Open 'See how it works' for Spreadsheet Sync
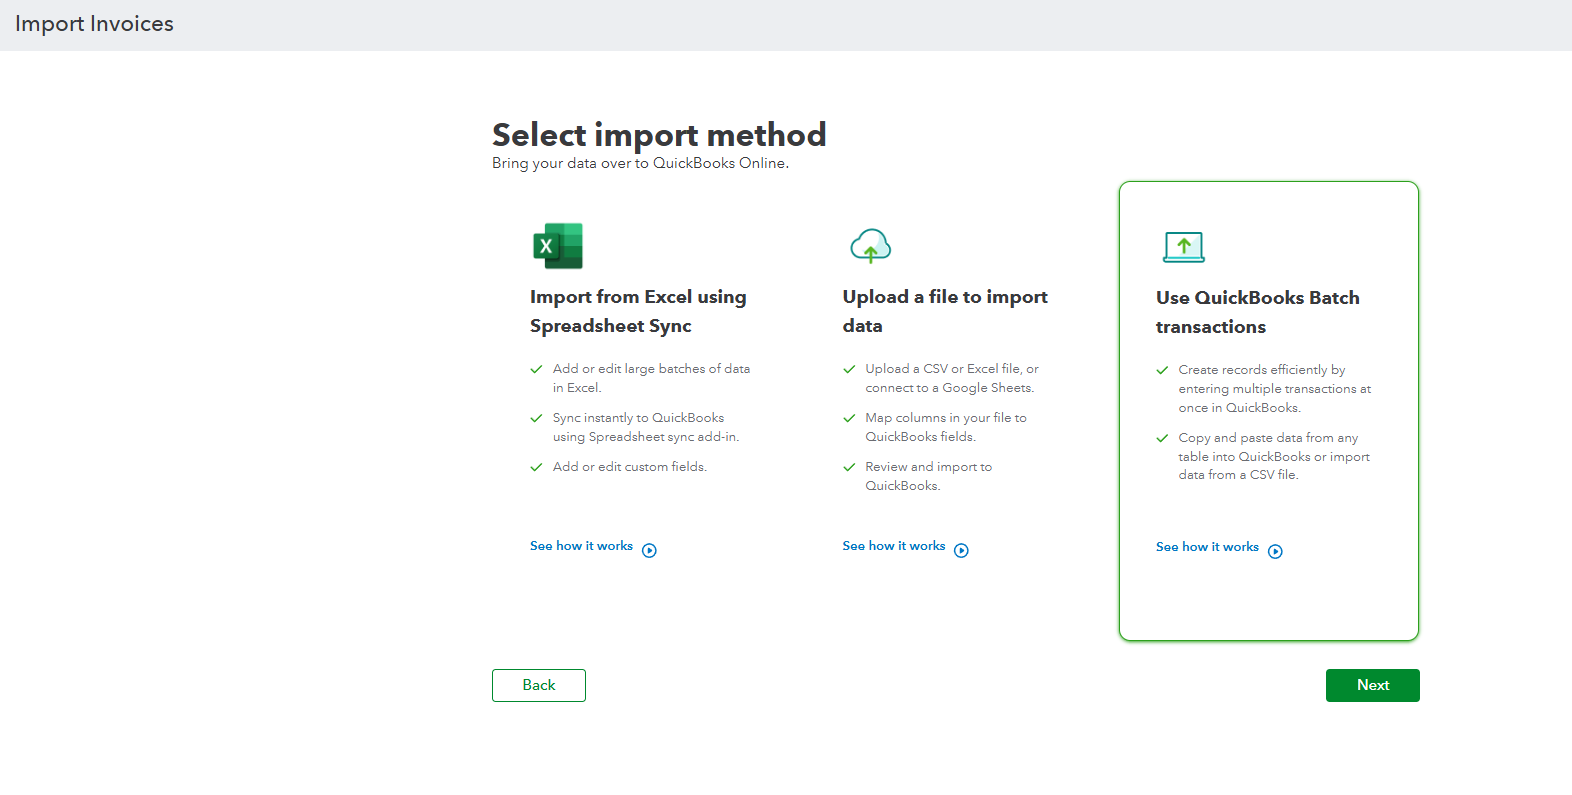1572x795 pixels. 581,546
